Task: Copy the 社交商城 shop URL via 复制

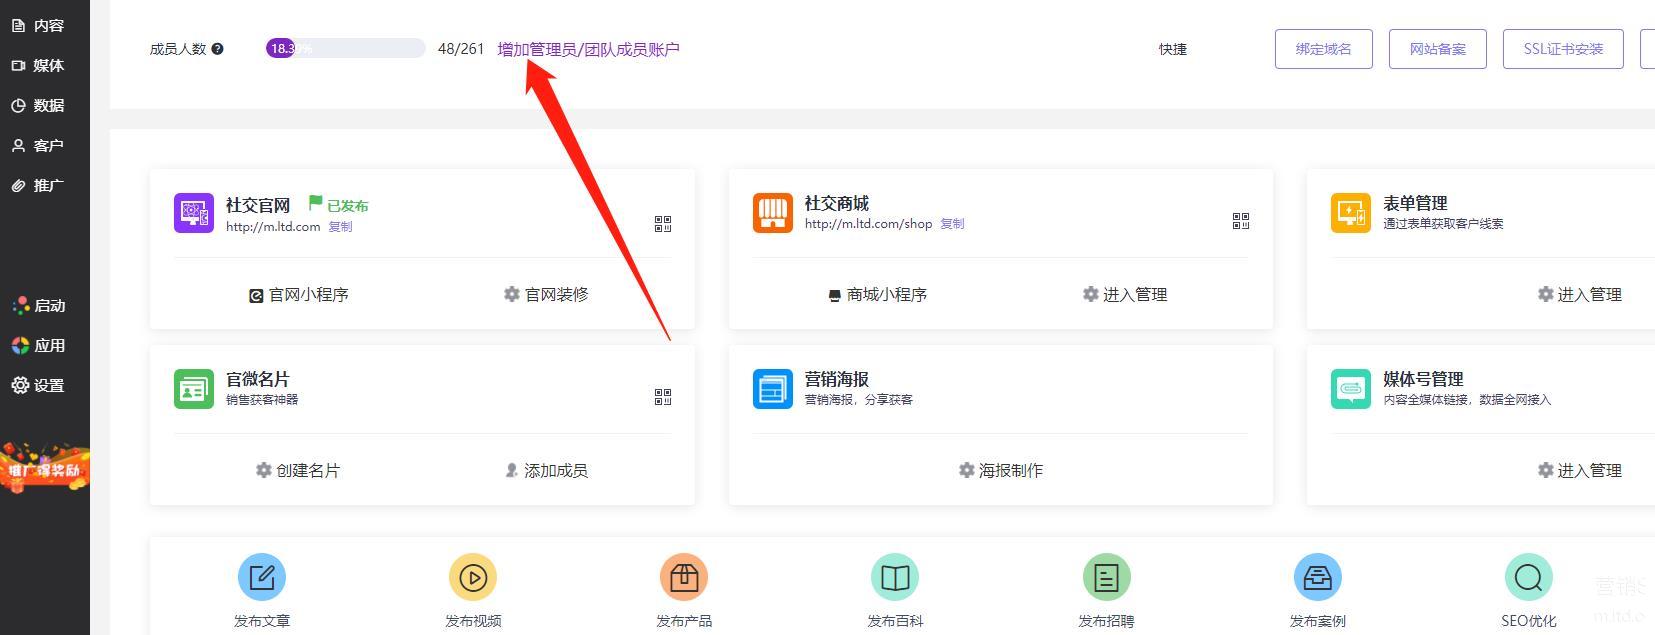Action: (x=952, y=224)
